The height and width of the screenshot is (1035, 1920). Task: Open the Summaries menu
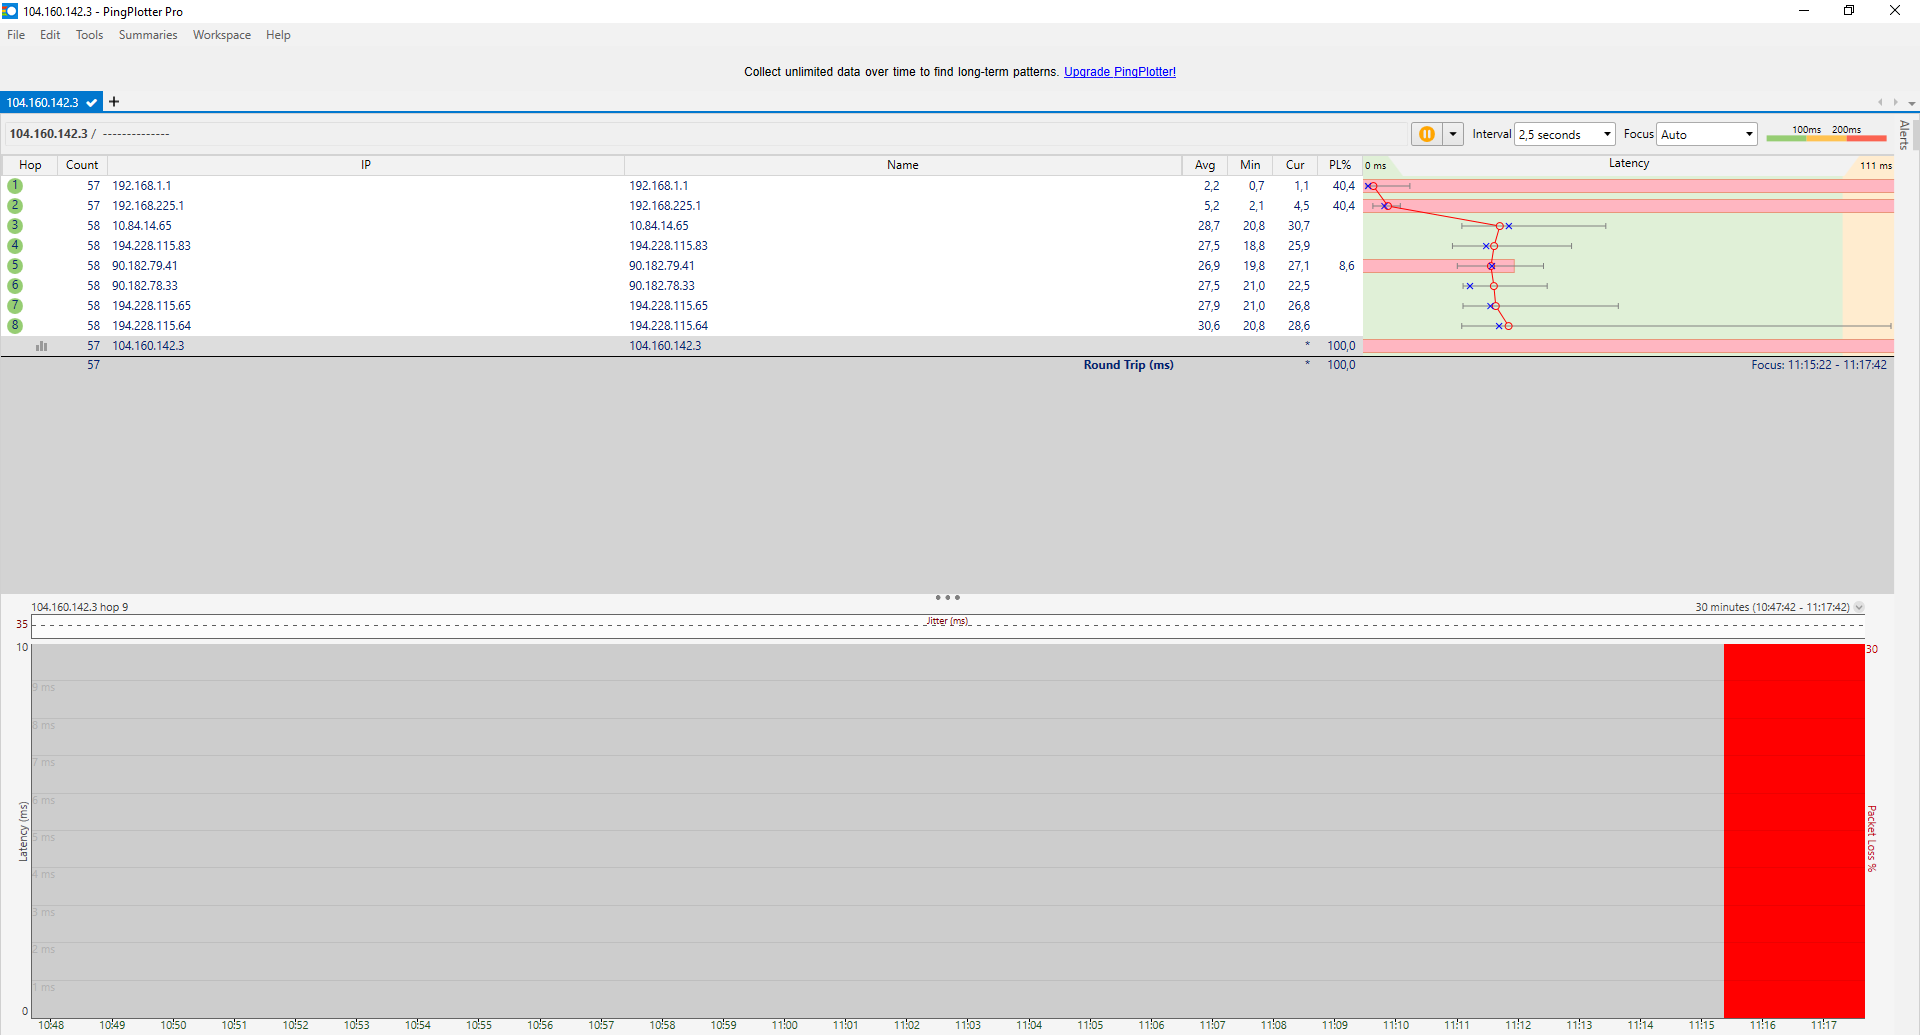click(147, 35)
